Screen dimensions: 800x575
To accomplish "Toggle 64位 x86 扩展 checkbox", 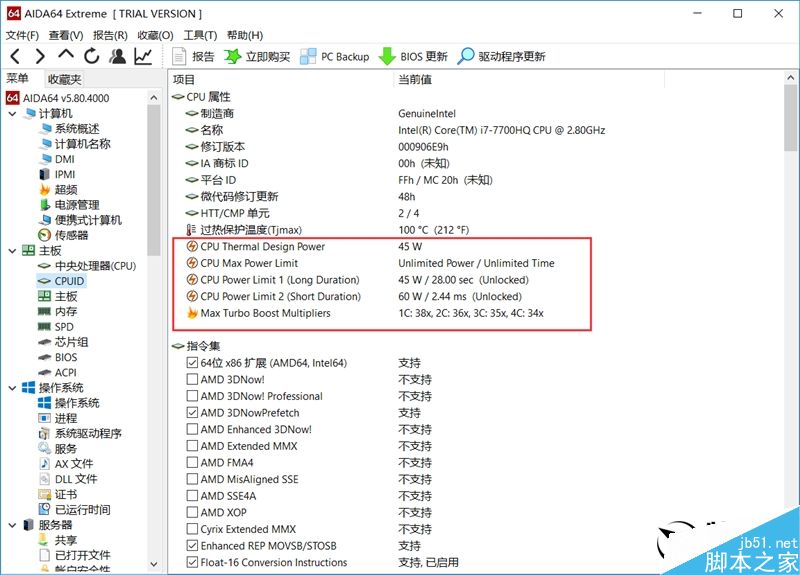I will coord(192,363).
